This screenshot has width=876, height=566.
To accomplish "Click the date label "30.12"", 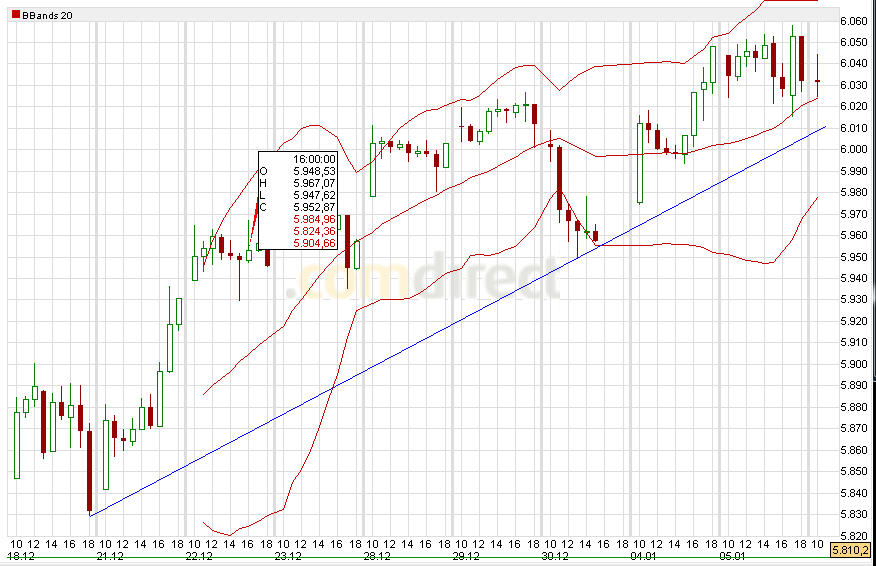I will tap(555, 557).
